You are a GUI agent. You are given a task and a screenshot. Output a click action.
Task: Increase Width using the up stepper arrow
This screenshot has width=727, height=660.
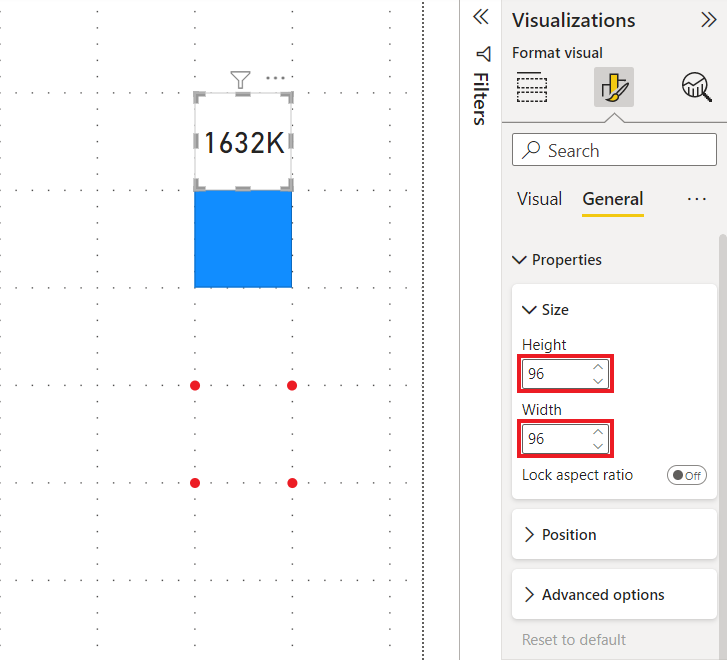point(598,432)
